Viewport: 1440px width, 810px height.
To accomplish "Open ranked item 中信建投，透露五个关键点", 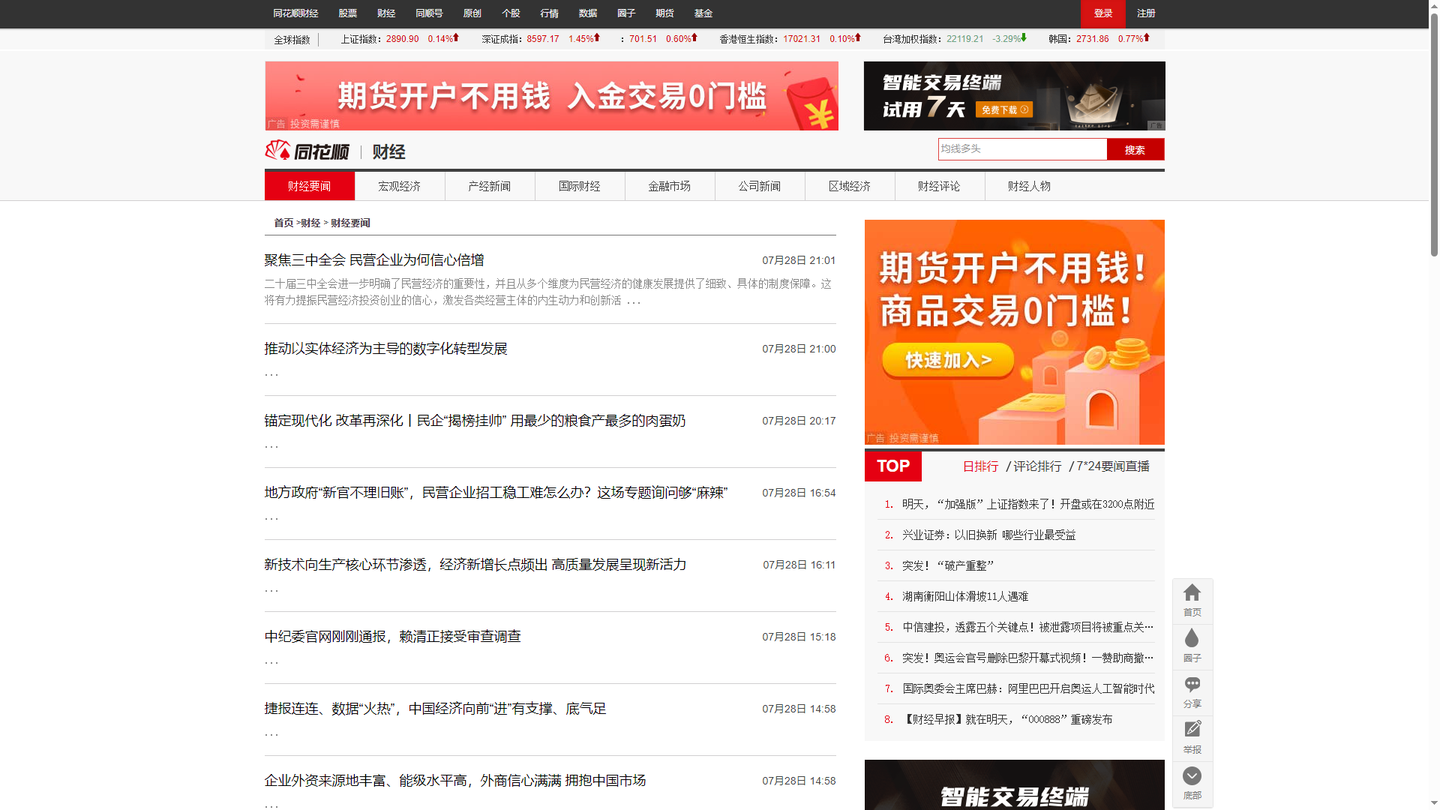I will (x=1028, y=627).
